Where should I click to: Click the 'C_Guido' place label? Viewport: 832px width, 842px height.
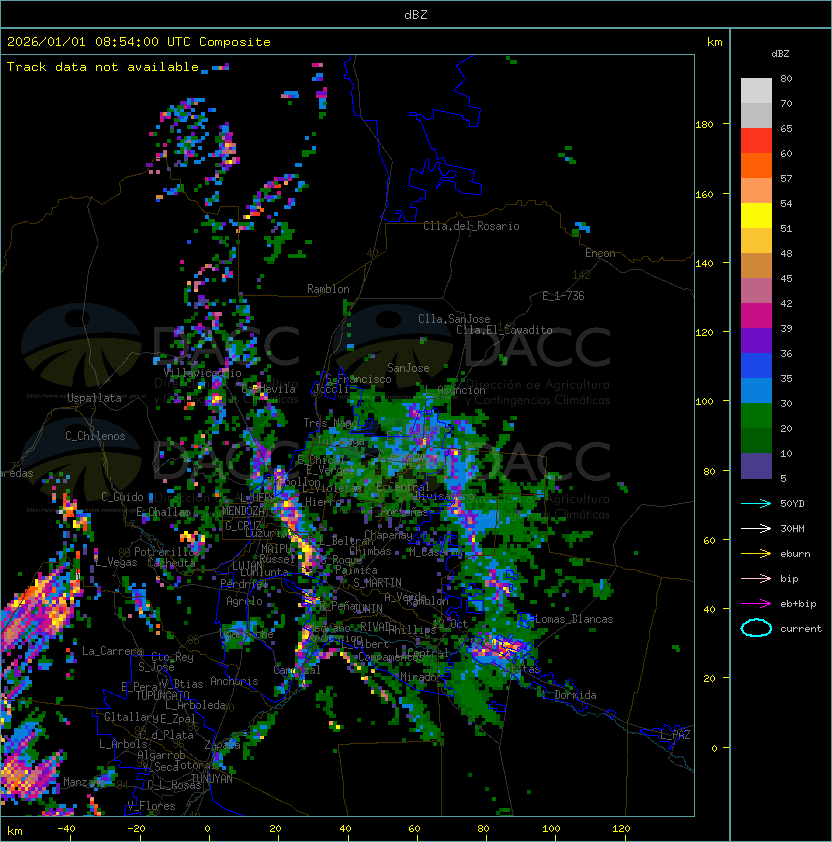(x=122, y=497)
